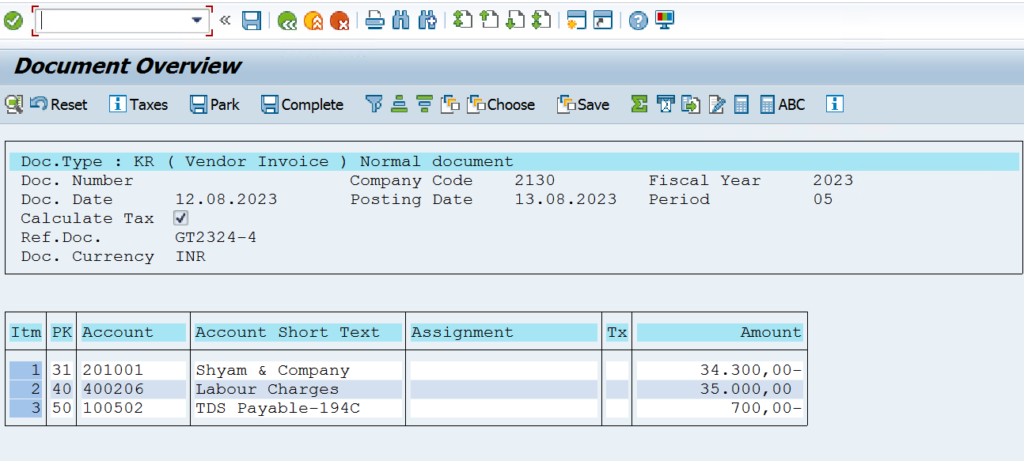
Task: Click the Create New Session icon
Action: [576, 21]
